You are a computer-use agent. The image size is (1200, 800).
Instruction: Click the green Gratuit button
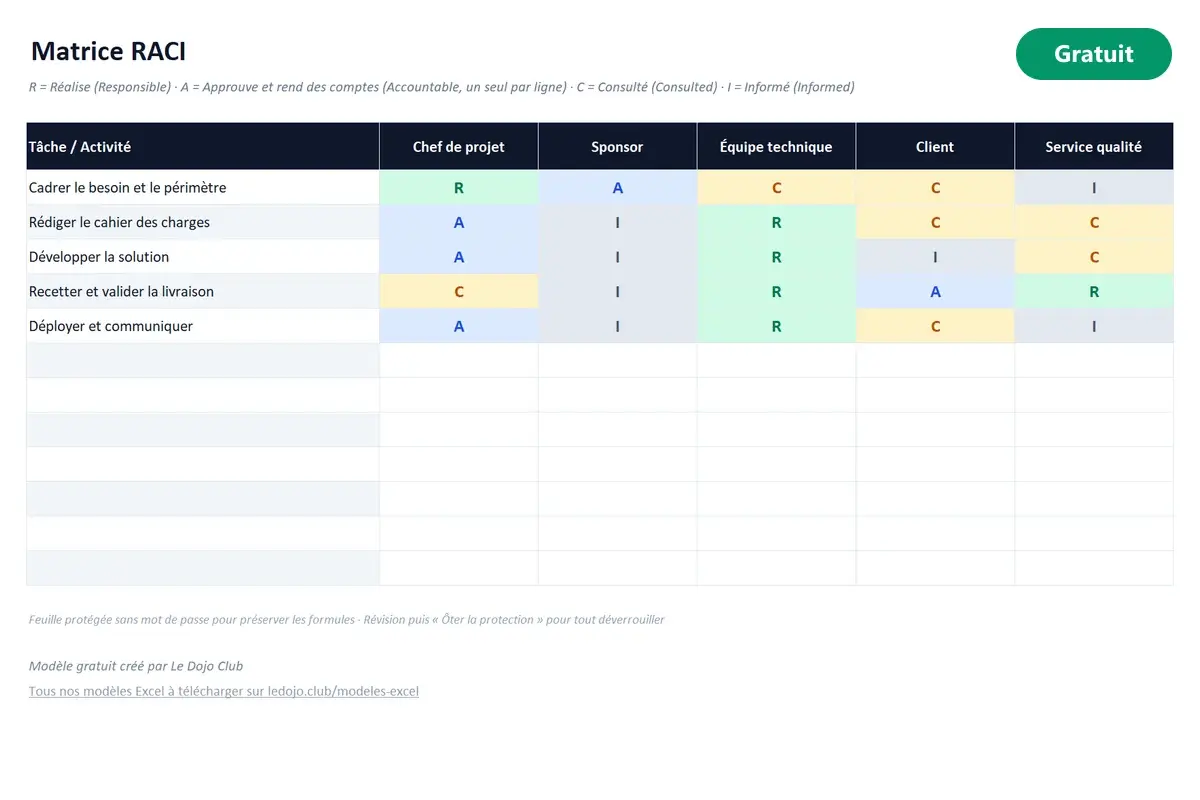click(1093, 54)
